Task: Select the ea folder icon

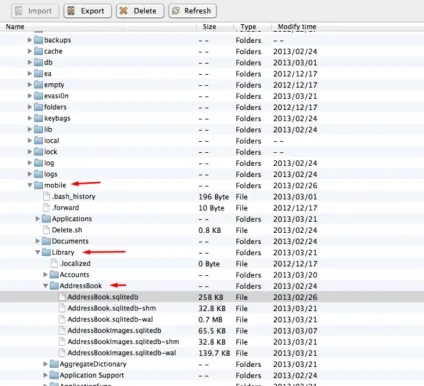Action: (x=38, y=74)
